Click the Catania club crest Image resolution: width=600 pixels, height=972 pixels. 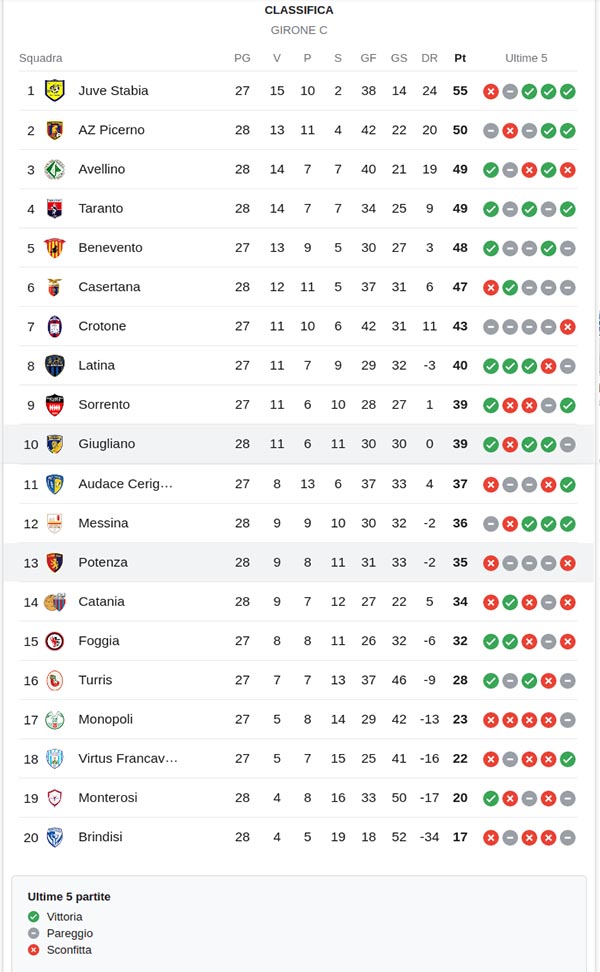point(55,602)
